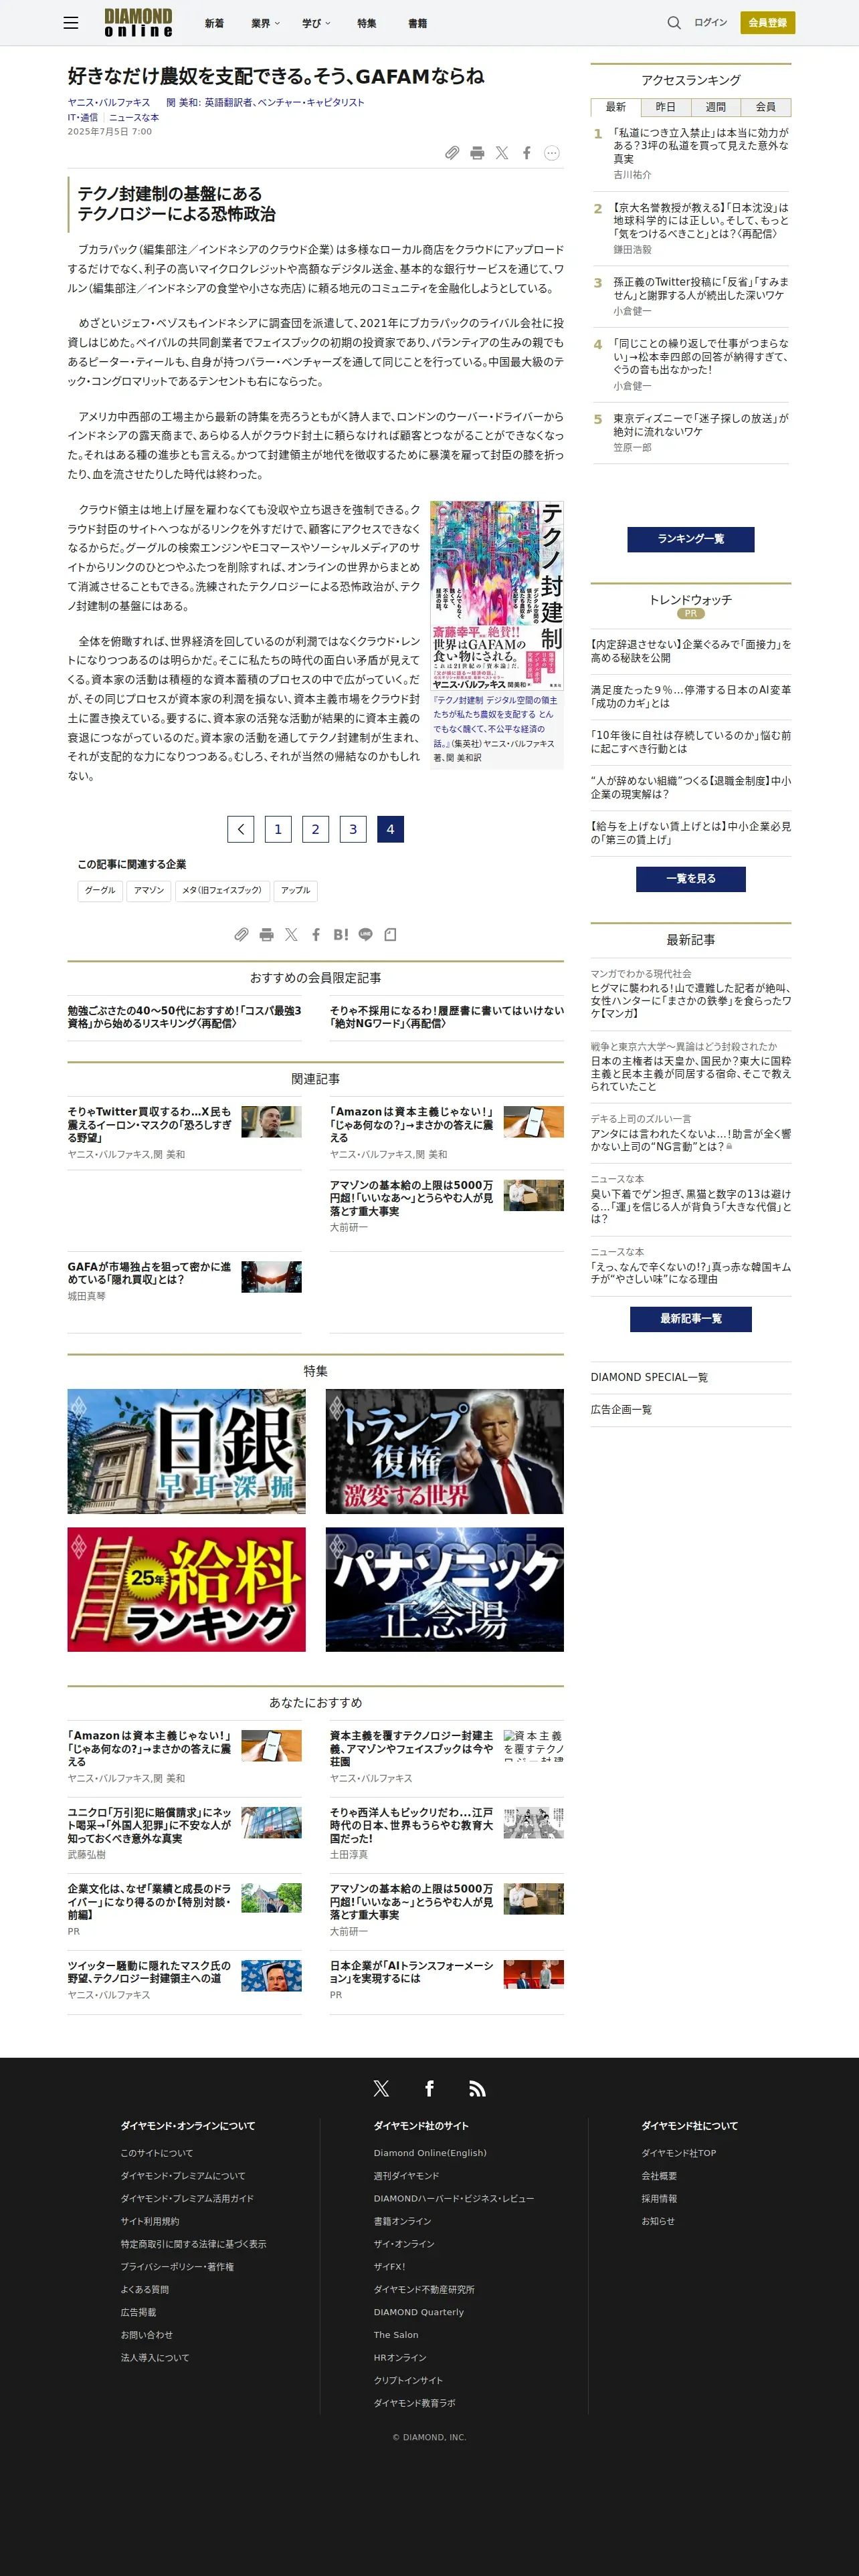Click the メタ(旧フェイスブック) company tag

point(222,890)
